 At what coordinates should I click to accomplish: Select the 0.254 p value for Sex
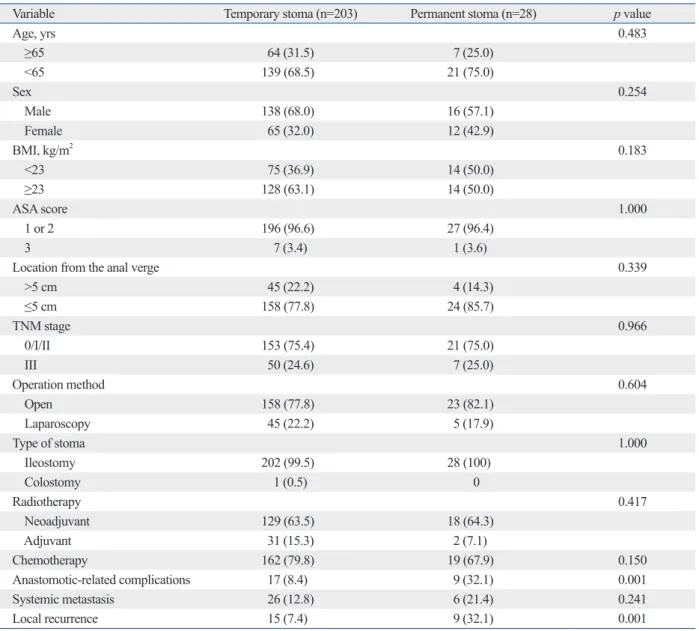(x=632, y=92)
